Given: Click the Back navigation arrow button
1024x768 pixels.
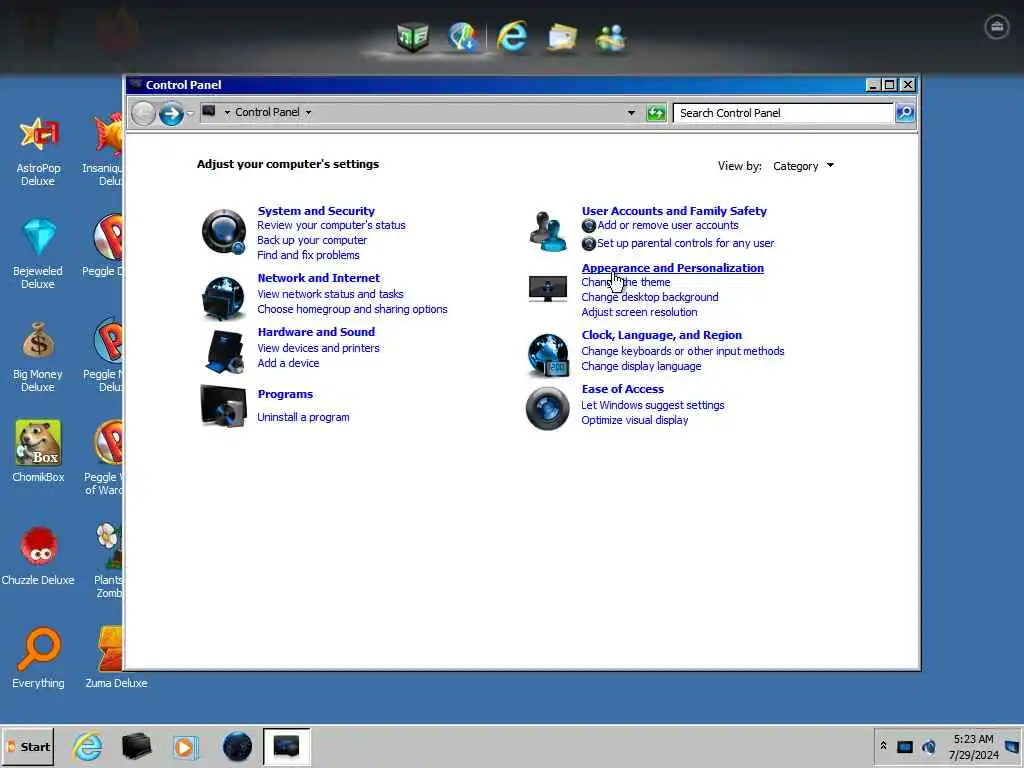Looking at the screenshot, I should (x=143, y=114).
